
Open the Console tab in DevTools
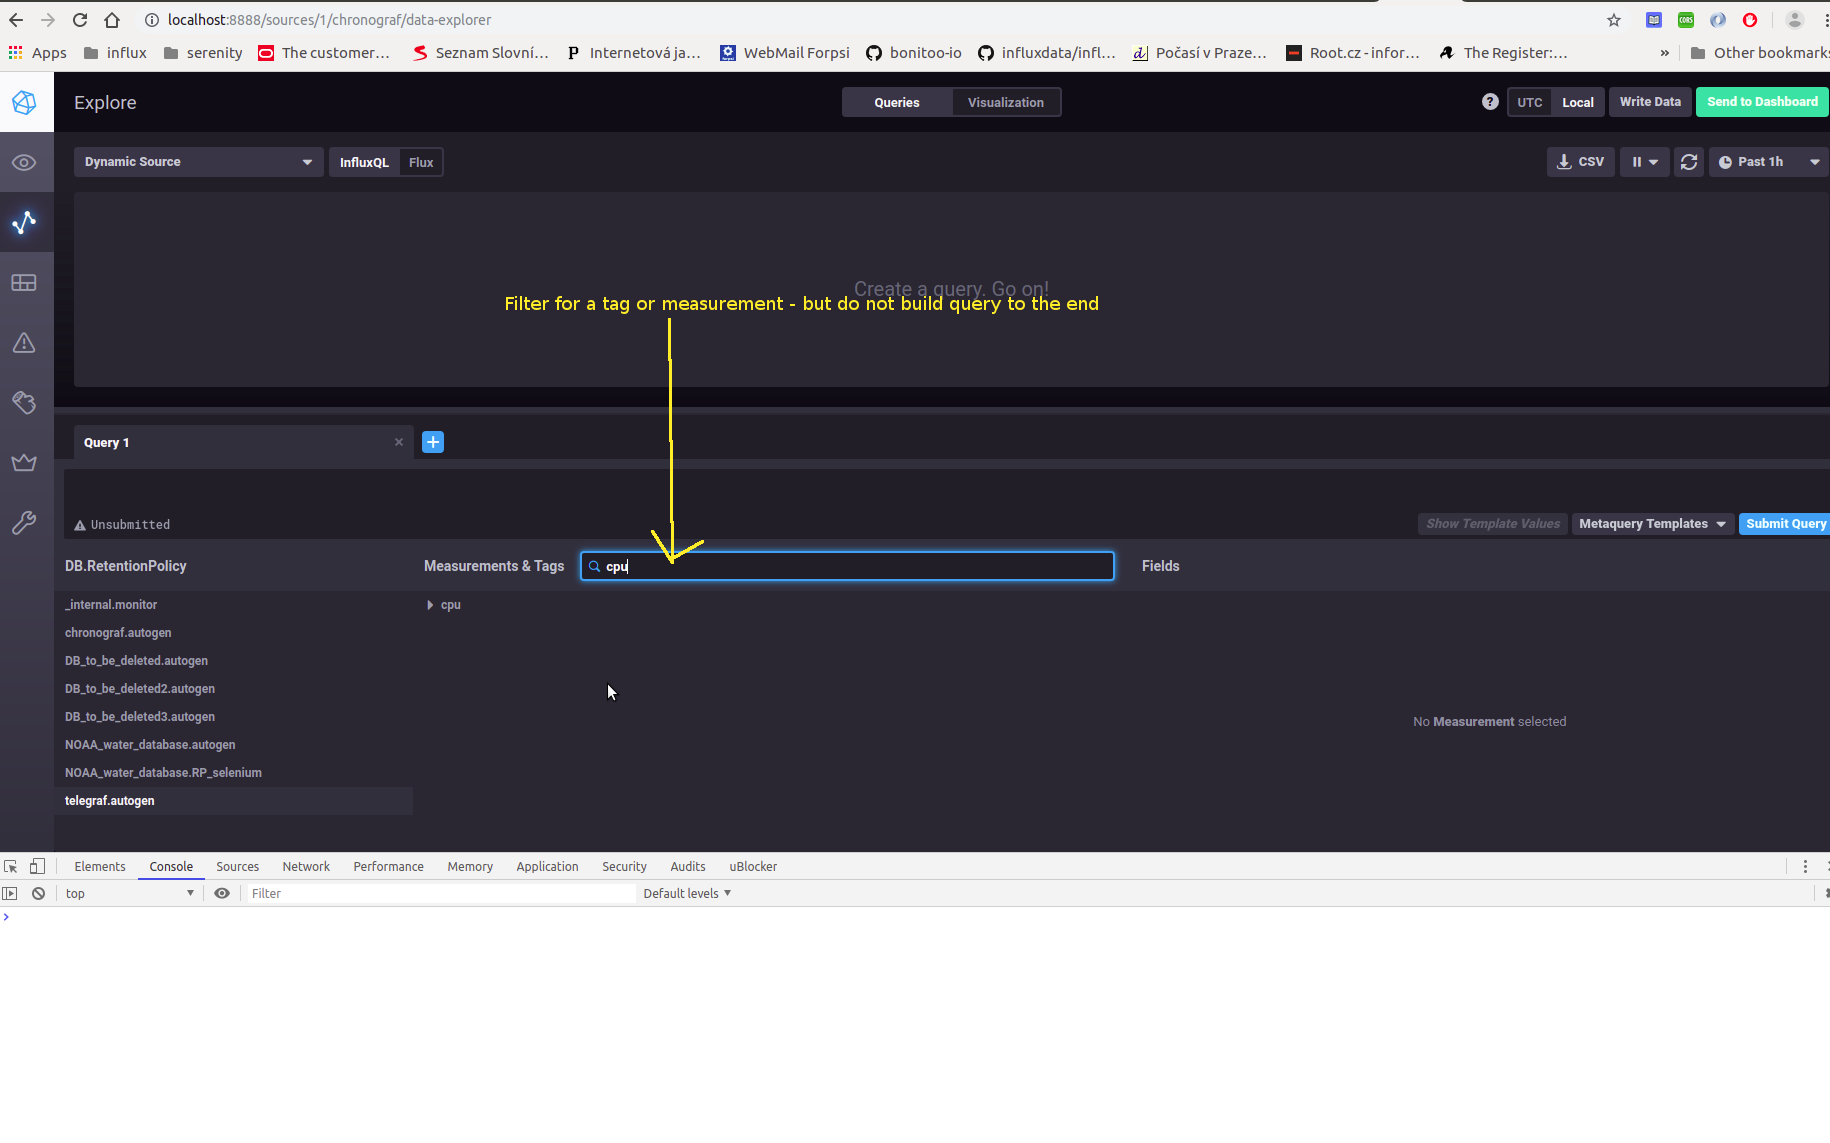pos(170,866)
